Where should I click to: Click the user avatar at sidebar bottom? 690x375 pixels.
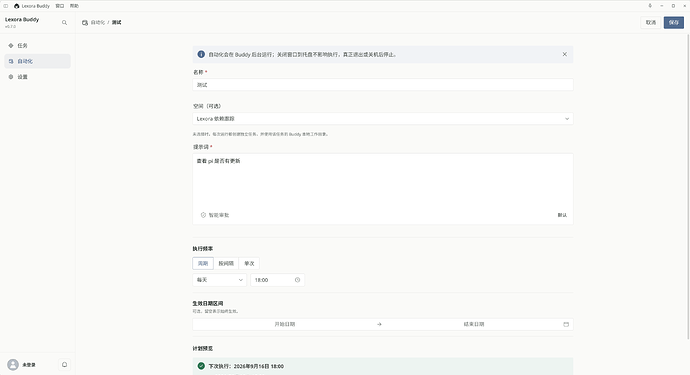(x=13, y=364)
